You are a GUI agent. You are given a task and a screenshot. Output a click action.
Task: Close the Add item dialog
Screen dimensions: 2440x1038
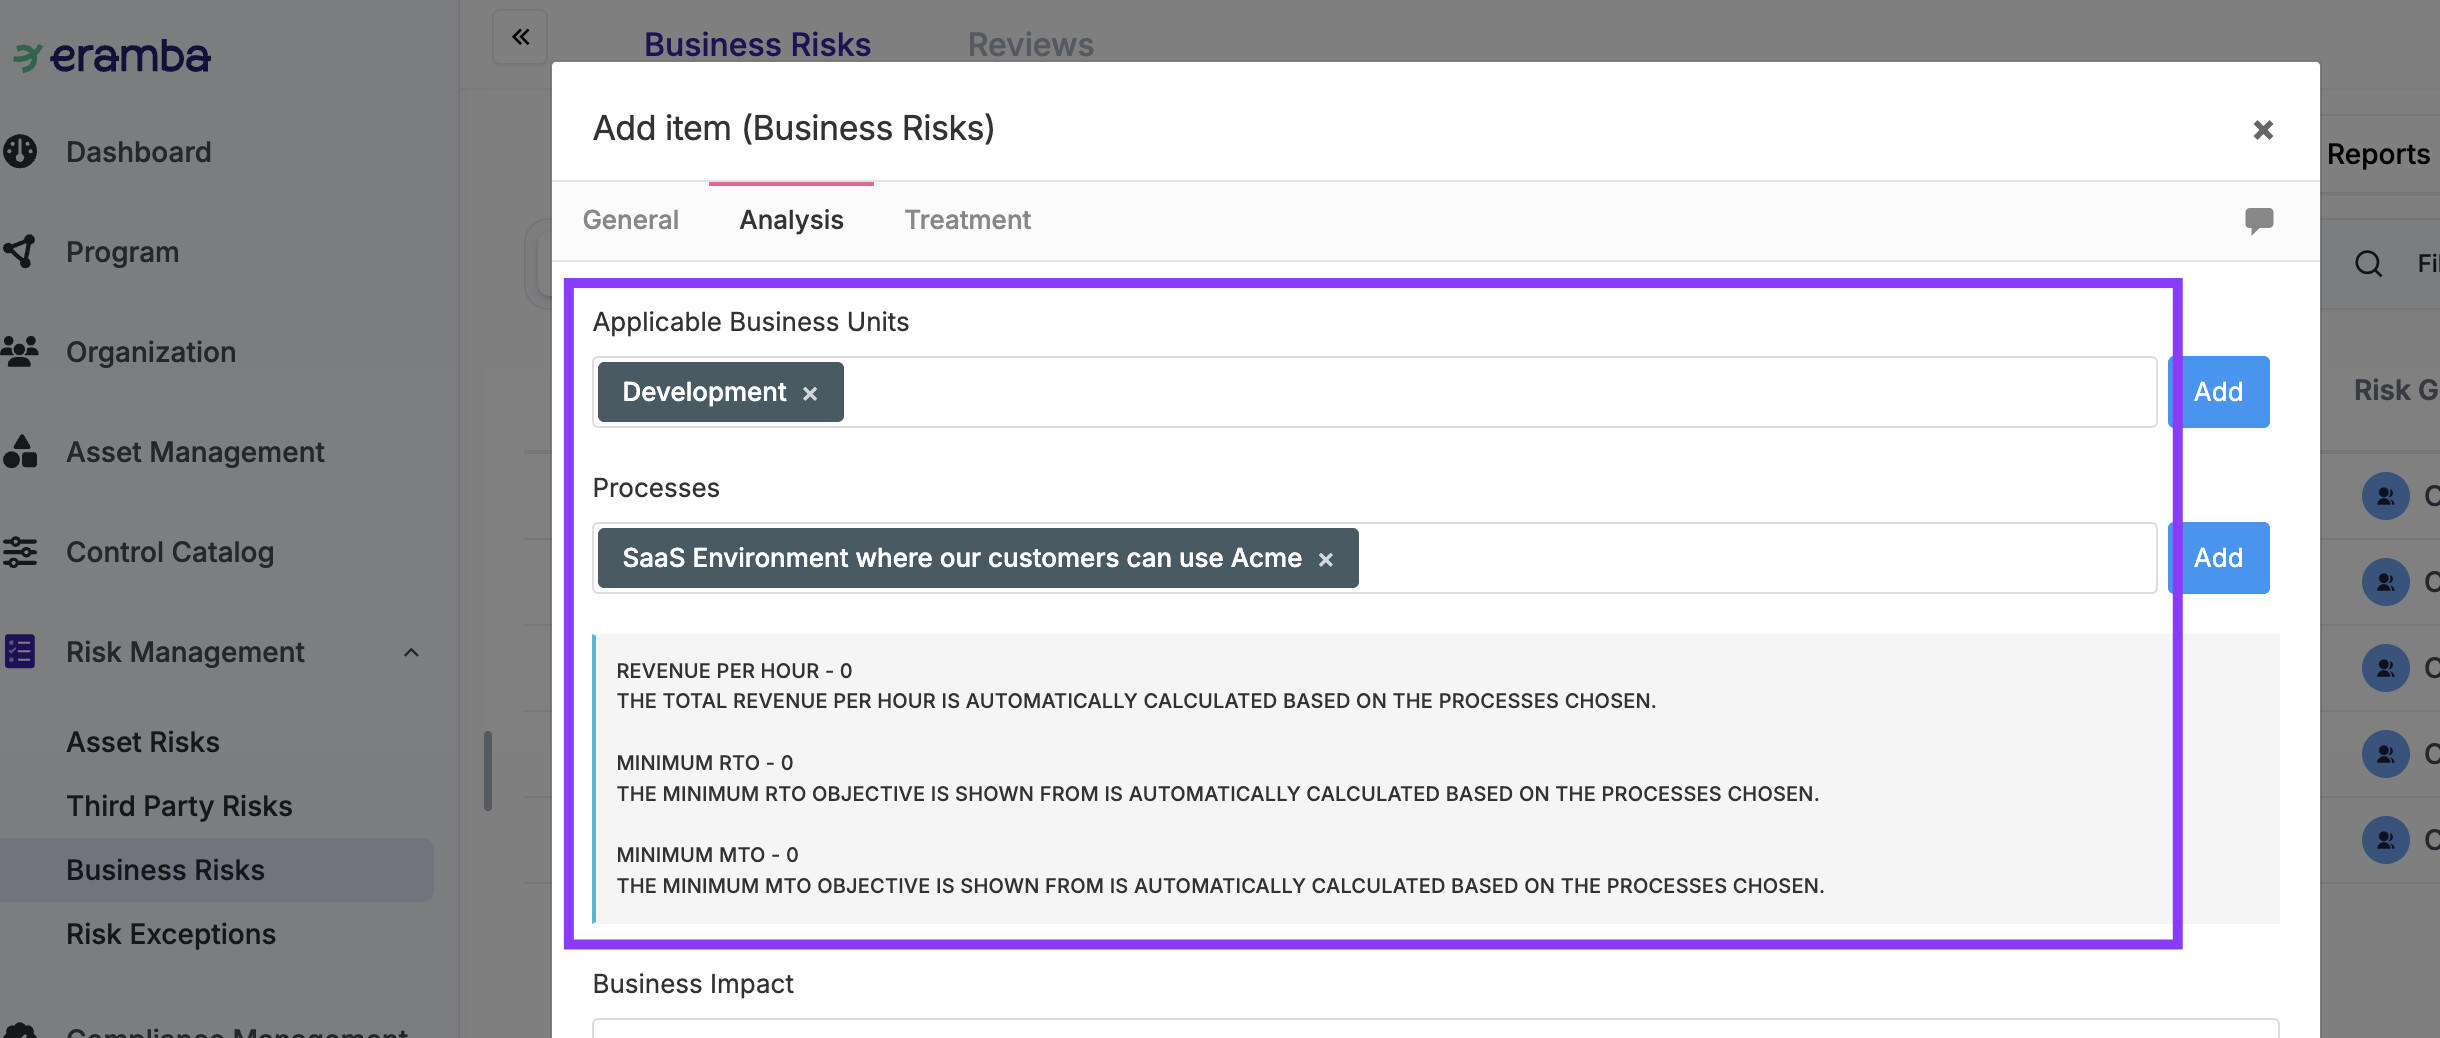click(x=2262, y=130)
